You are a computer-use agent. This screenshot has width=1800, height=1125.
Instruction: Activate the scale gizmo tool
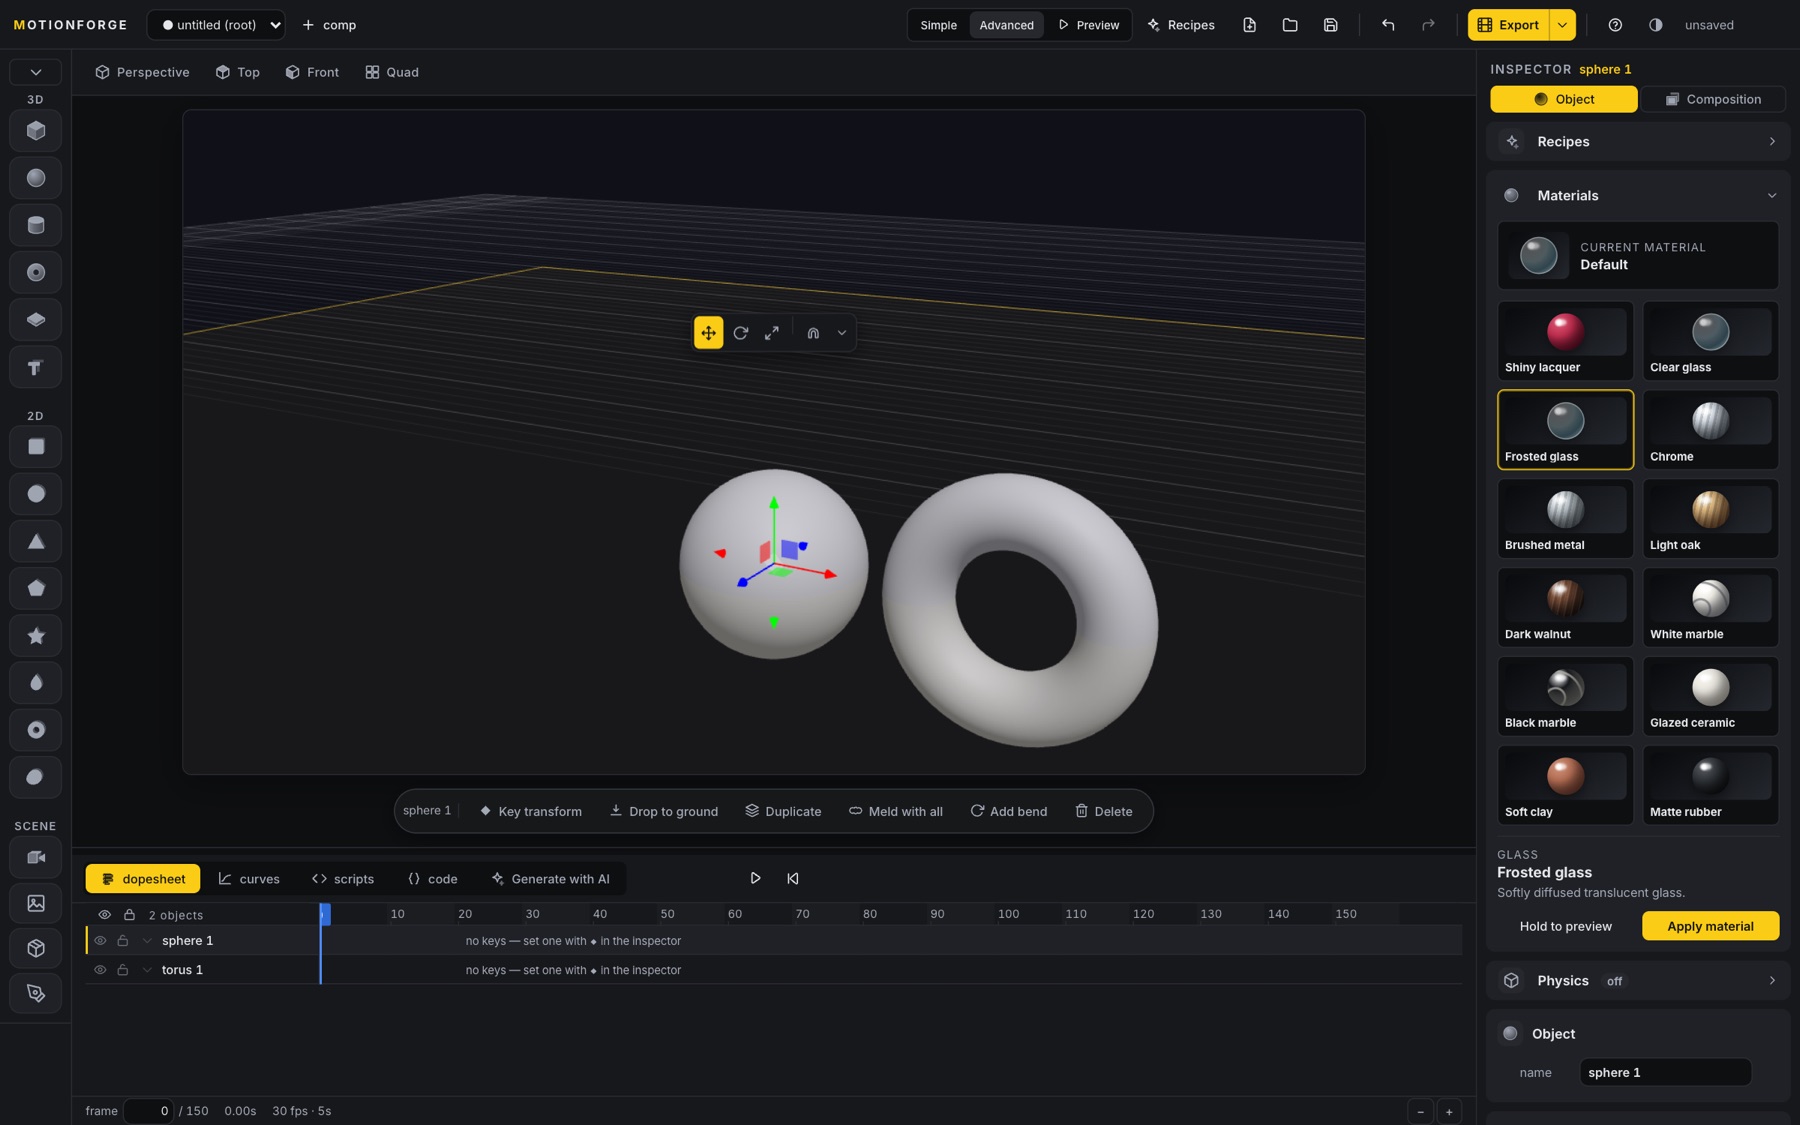[x=772, y=333]
